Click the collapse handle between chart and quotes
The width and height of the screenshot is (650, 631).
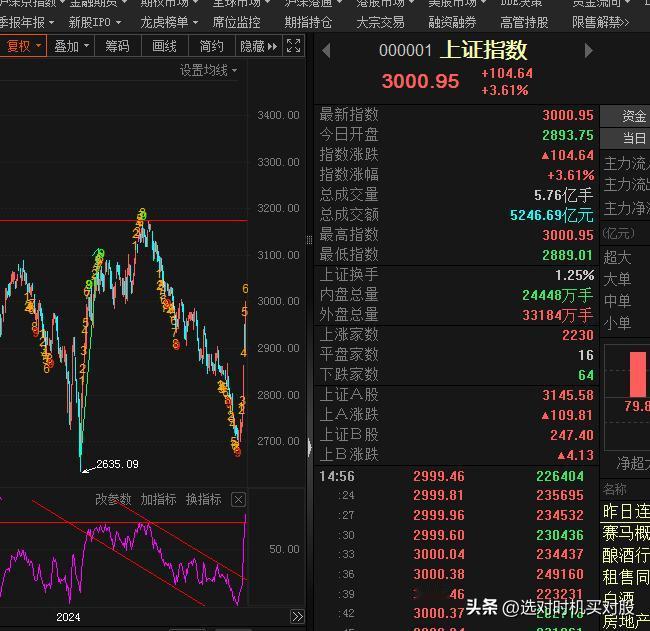click(309, 447)
